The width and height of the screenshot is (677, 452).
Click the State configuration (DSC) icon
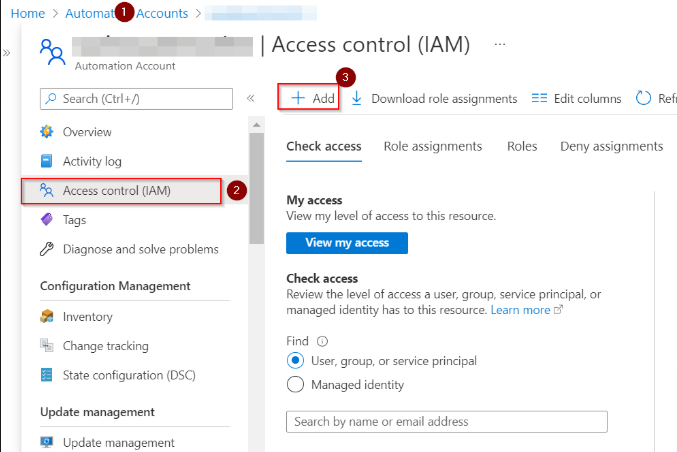[46, 375]
